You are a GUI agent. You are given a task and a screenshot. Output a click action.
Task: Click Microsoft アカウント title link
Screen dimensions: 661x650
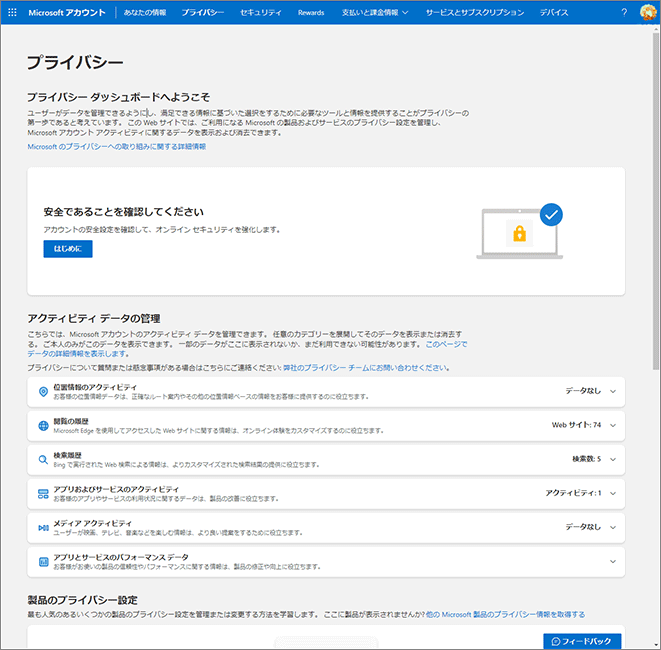click(x=67, y=13)
